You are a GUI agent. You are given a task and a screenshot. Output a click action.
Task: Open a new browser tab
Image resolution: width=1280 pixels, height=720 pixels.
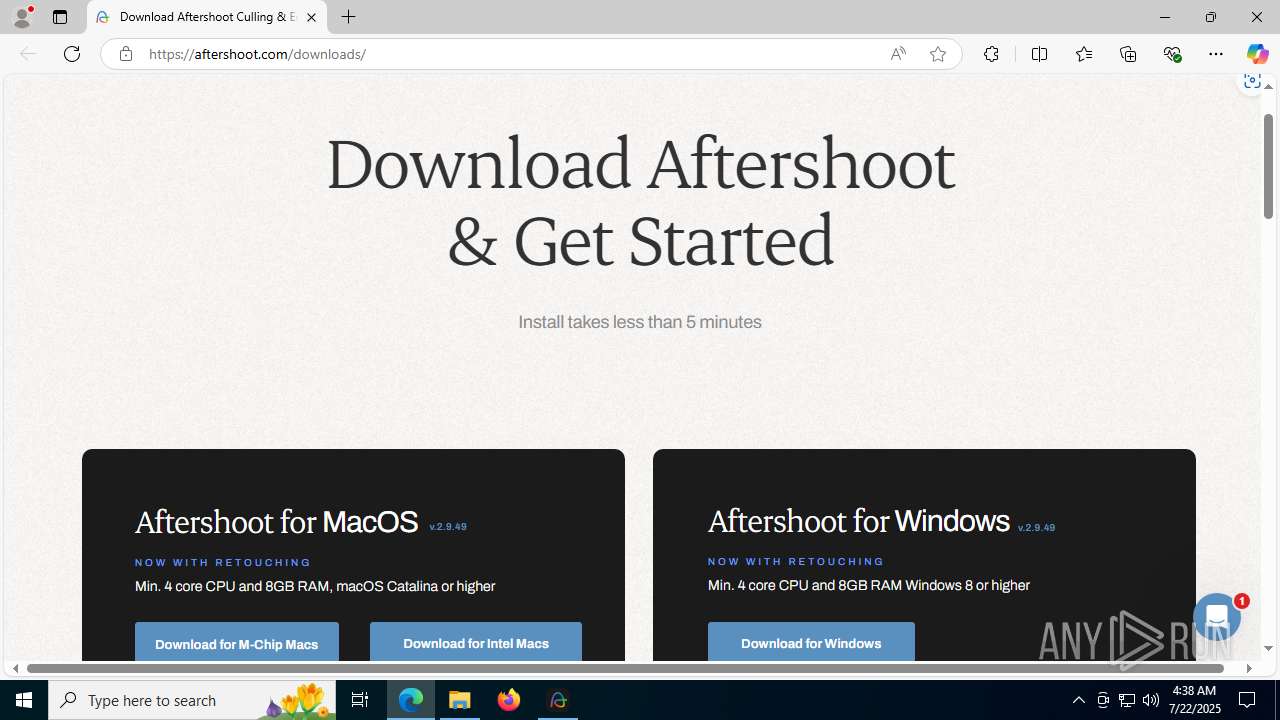(348, 17)
